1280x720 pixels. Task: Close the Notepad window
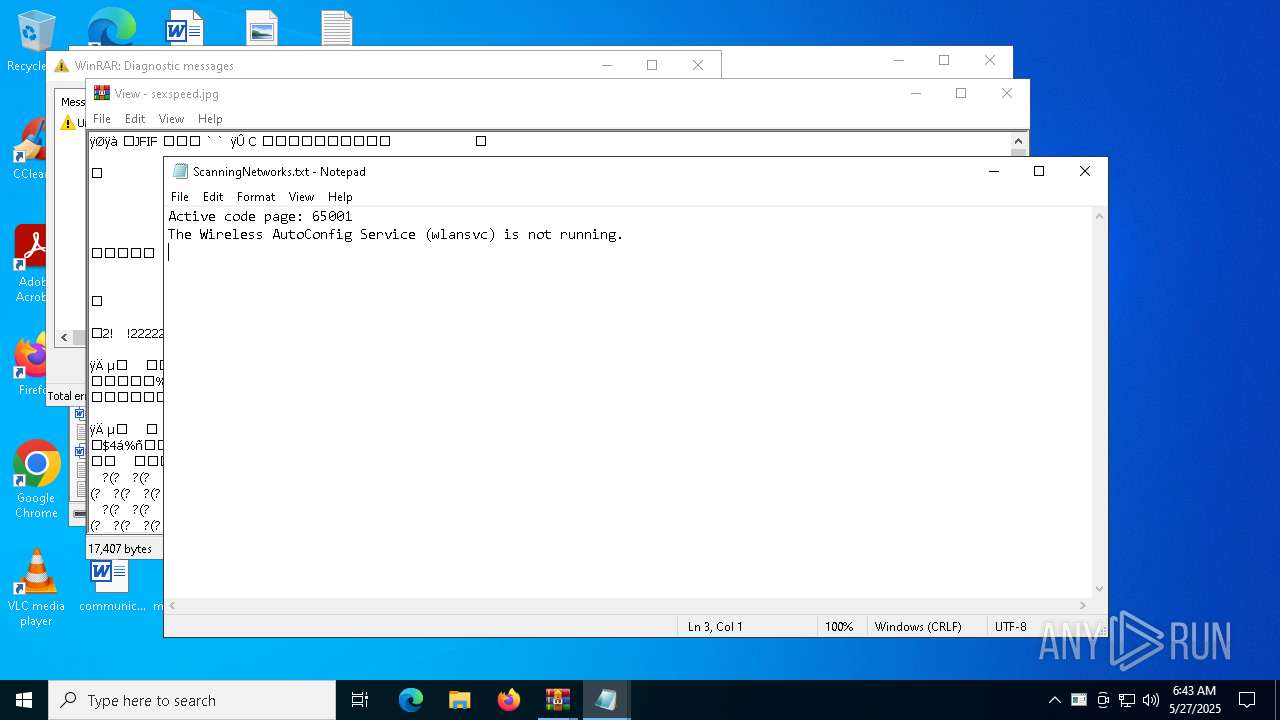1085,171
